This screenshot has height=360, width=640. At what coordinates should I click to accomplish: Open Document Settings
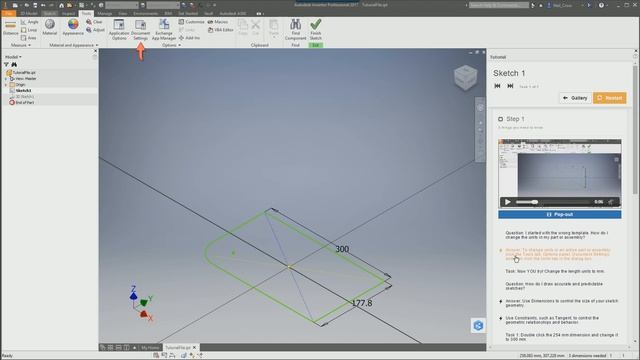click(140, 30)
